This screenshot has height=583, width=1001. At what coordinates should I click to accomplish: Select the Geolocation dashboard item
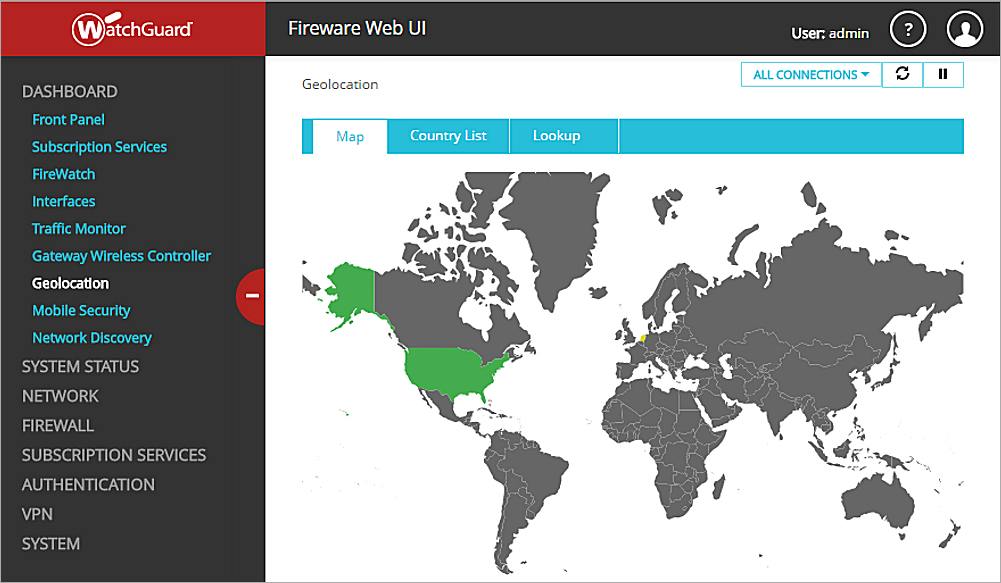[x=70, y=283]
